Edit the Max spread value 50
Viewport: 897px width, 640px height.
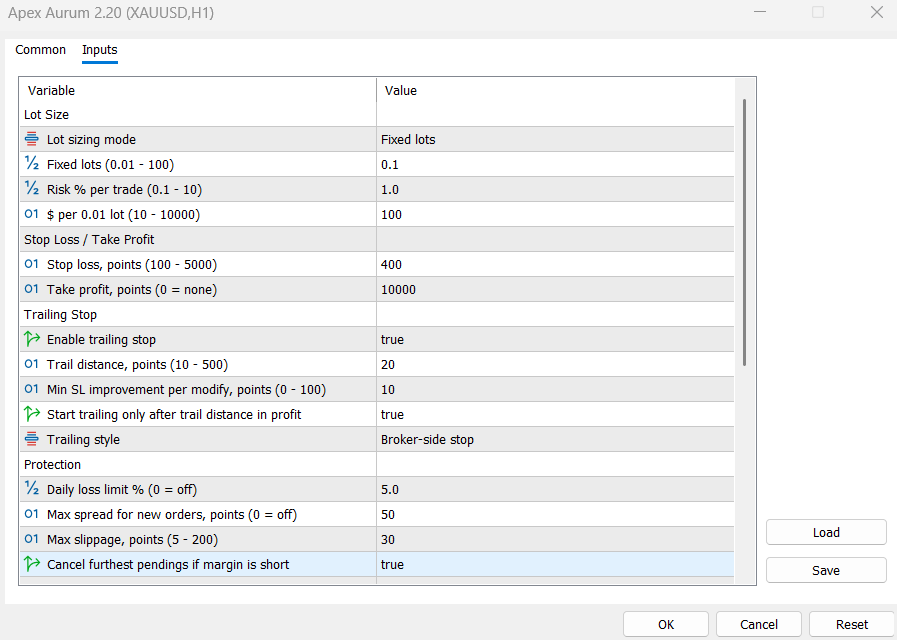(x=555, y=514)
